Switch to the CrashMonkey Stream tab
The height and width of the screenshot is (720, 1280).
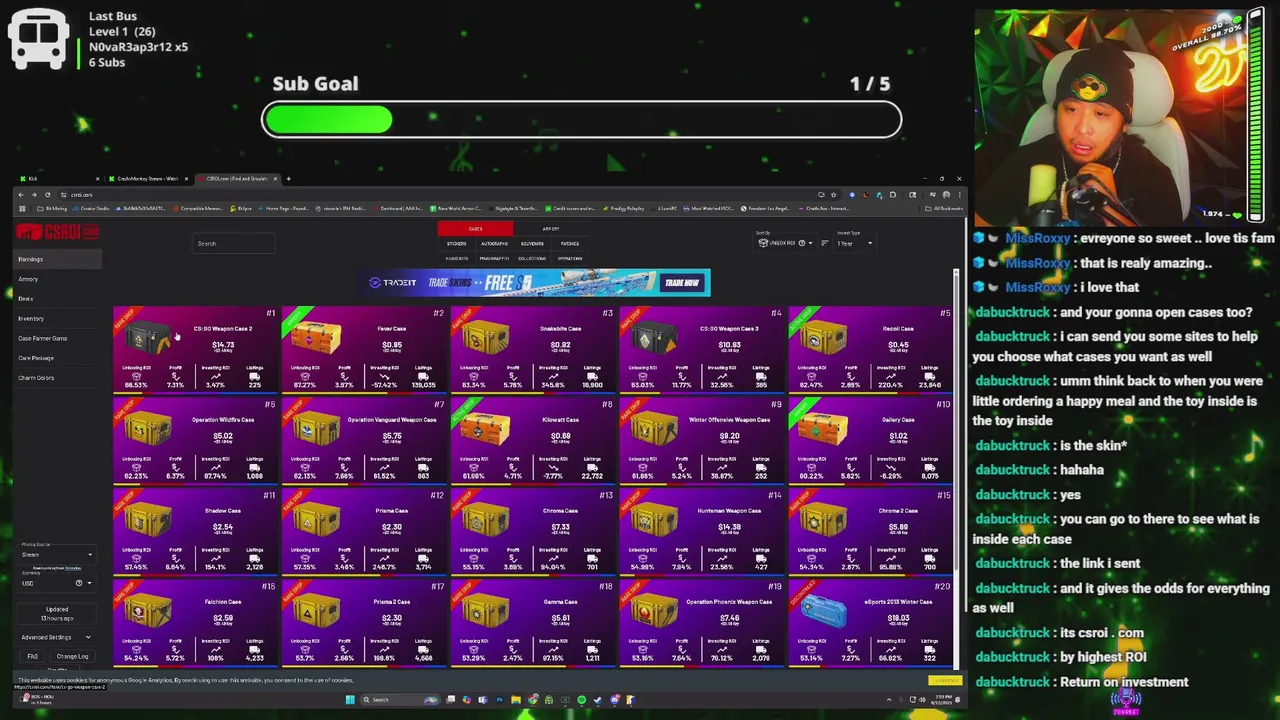tap(148, 179)
